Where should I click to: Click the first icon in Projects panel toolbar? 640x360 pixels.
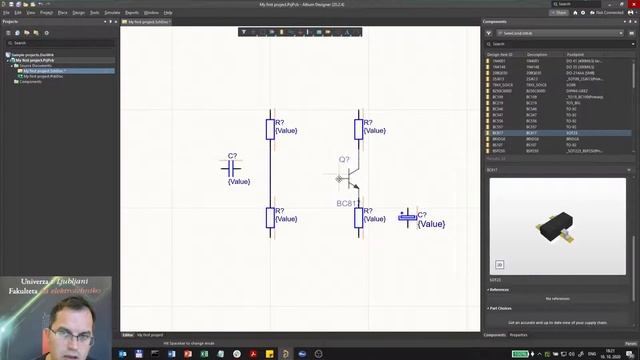tap(8, 33)
